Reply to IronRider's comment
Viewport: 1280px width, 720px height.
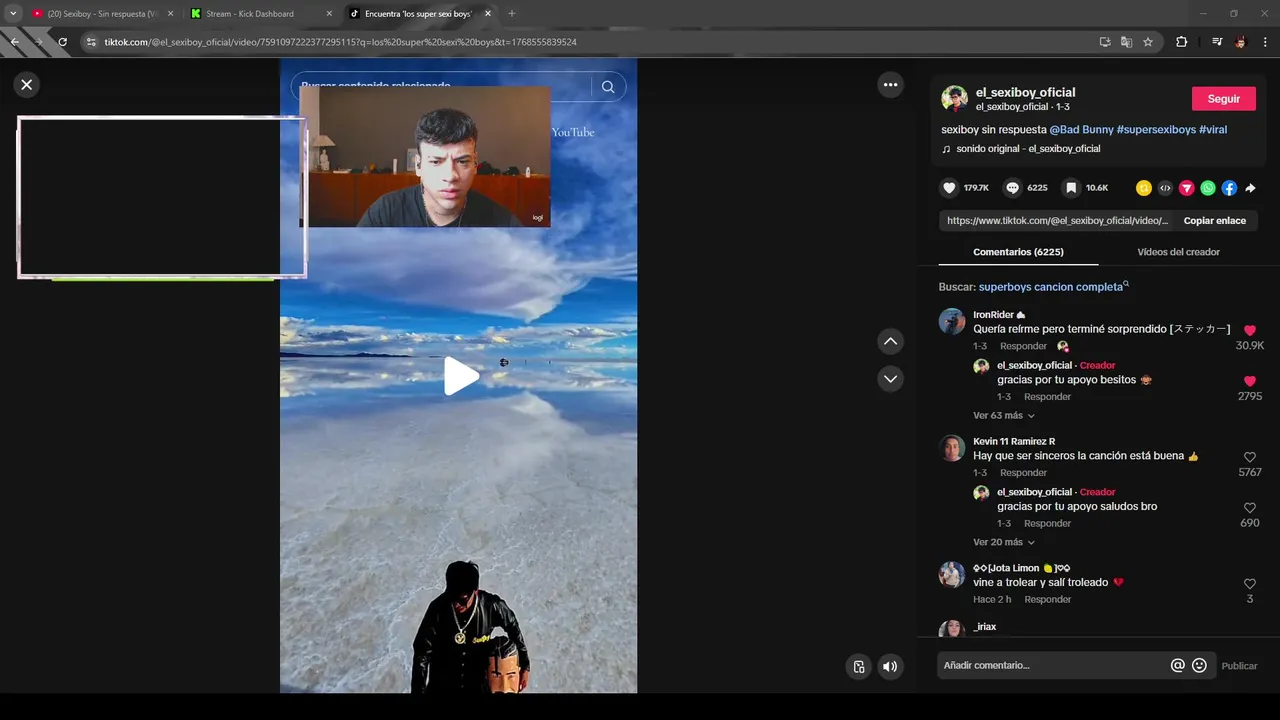pyautogui.click(x=1023, y=346)
